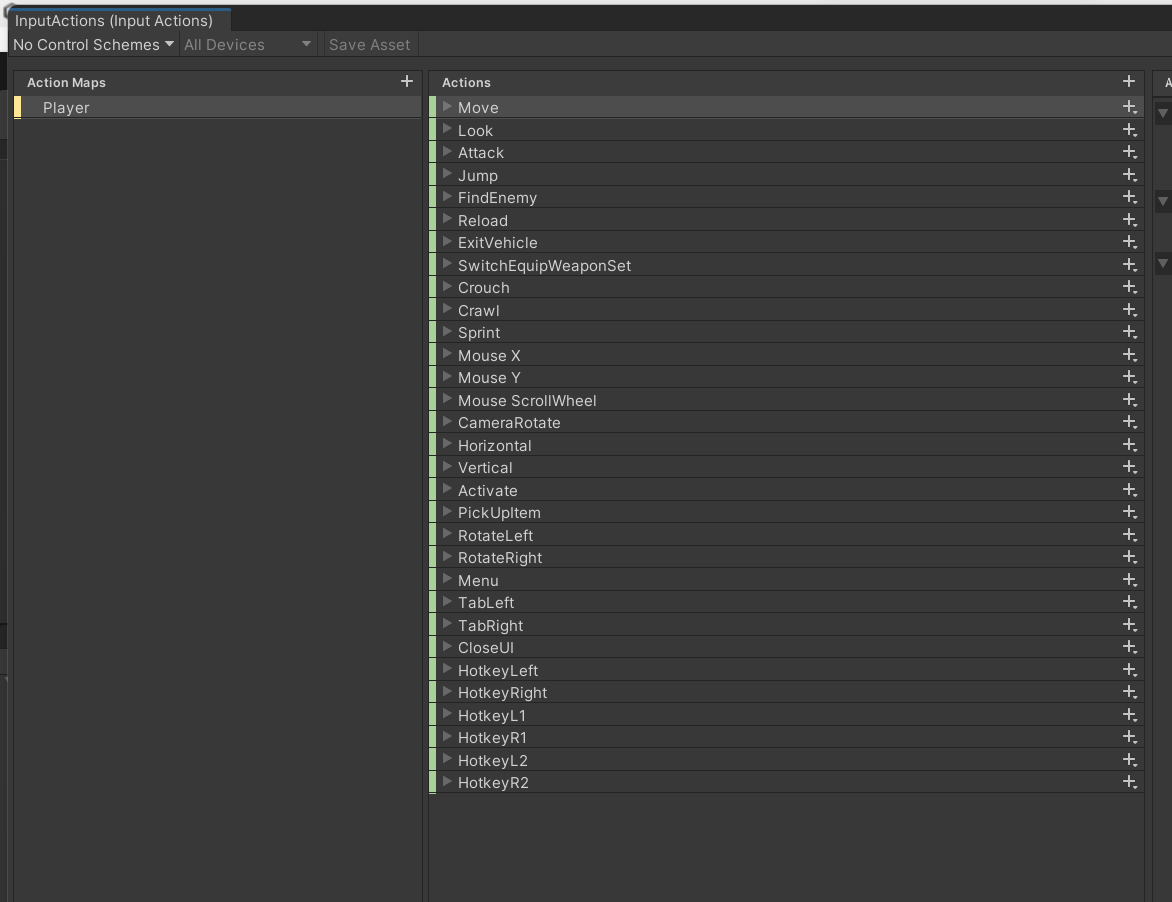Switch to the InputActions (Input Actions) tab
The image size is (1172, 902).
click(115, 18)
